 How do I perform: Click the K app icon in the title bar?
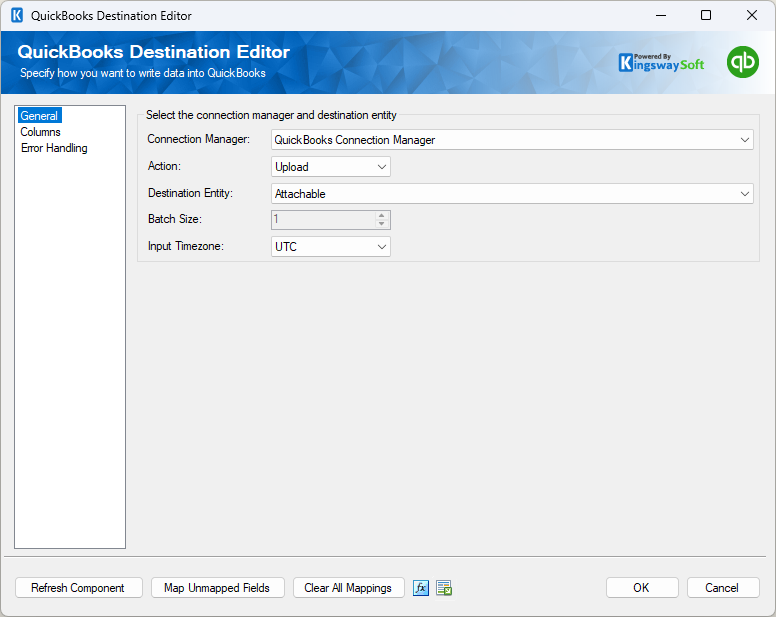pyautogui.click(x=17, y=15)
